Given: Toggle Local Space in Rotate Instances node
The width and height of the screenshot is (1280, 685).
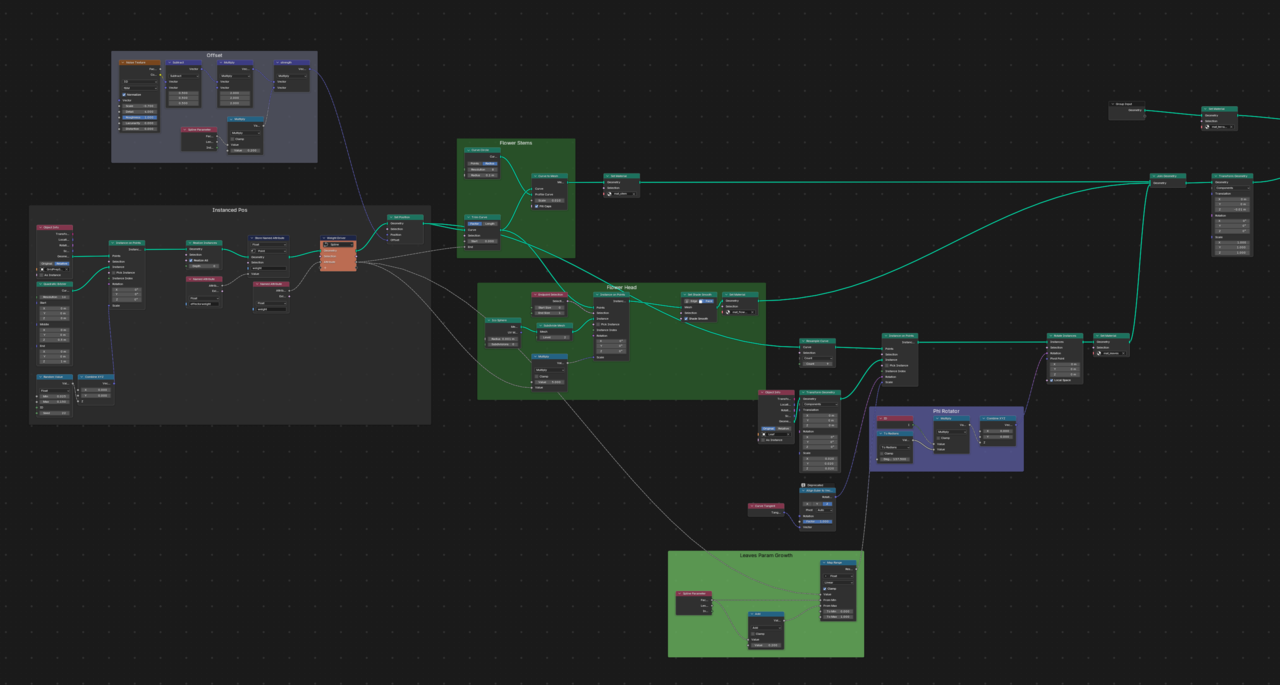Looking at the screenshot, I should point(1052,380).
